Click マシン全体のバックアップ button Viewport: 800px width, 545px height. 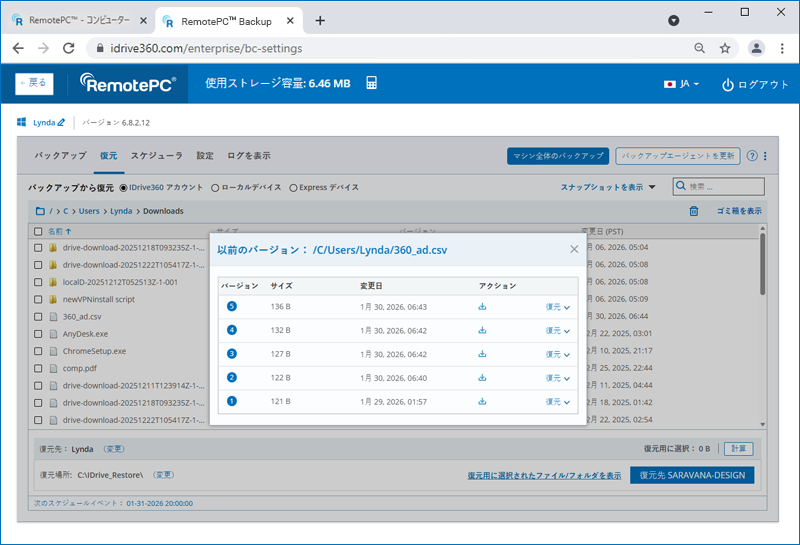click(558, 156)
